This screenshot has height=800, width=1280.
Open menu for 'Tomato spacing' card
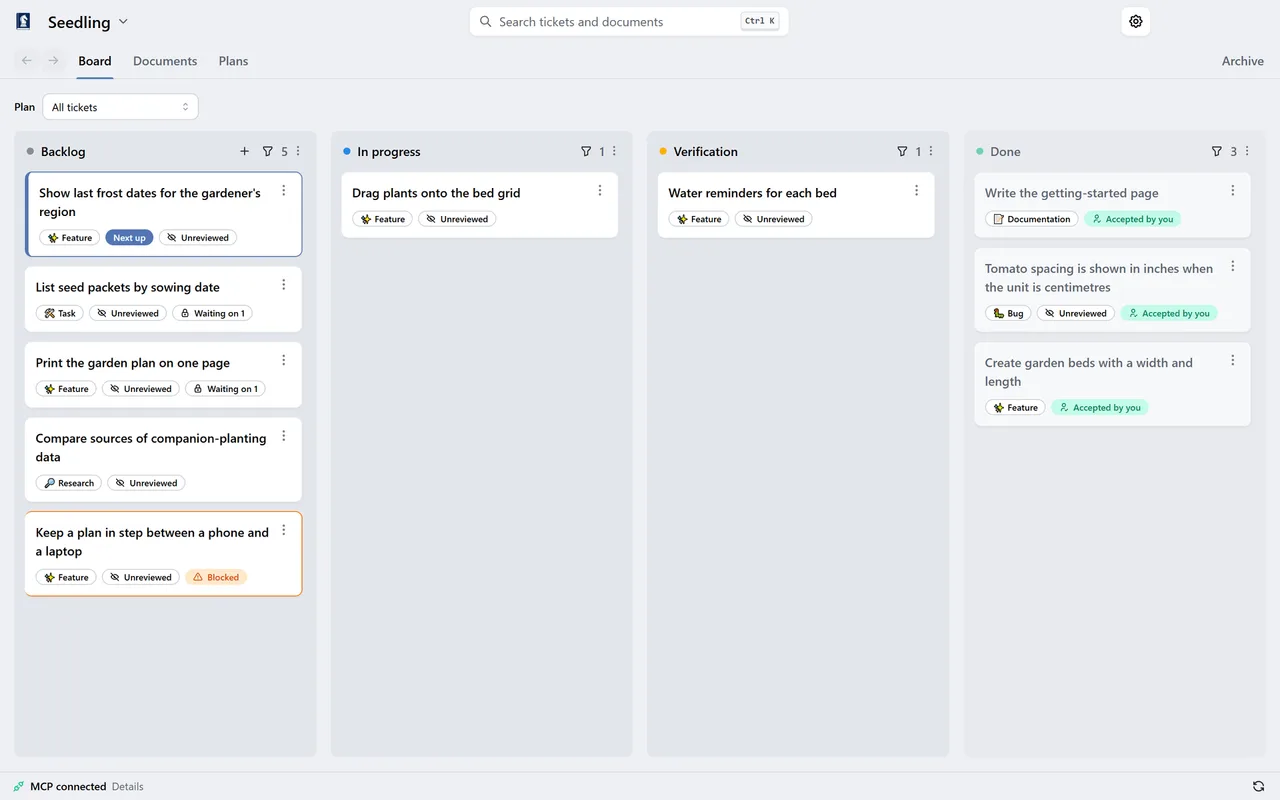[1233, 267]
